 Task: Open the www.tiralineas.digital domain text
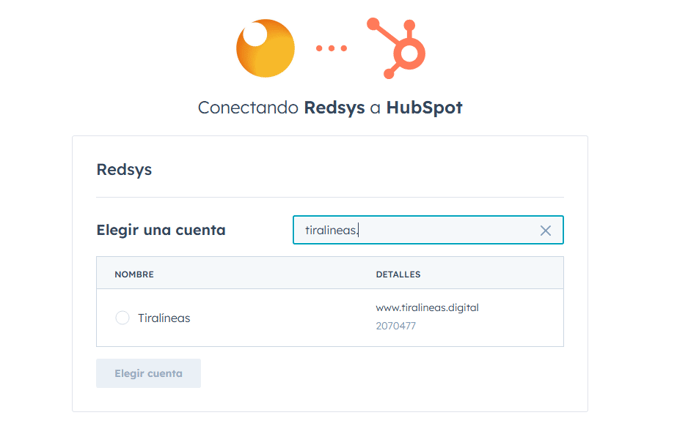tap(427, 308)
